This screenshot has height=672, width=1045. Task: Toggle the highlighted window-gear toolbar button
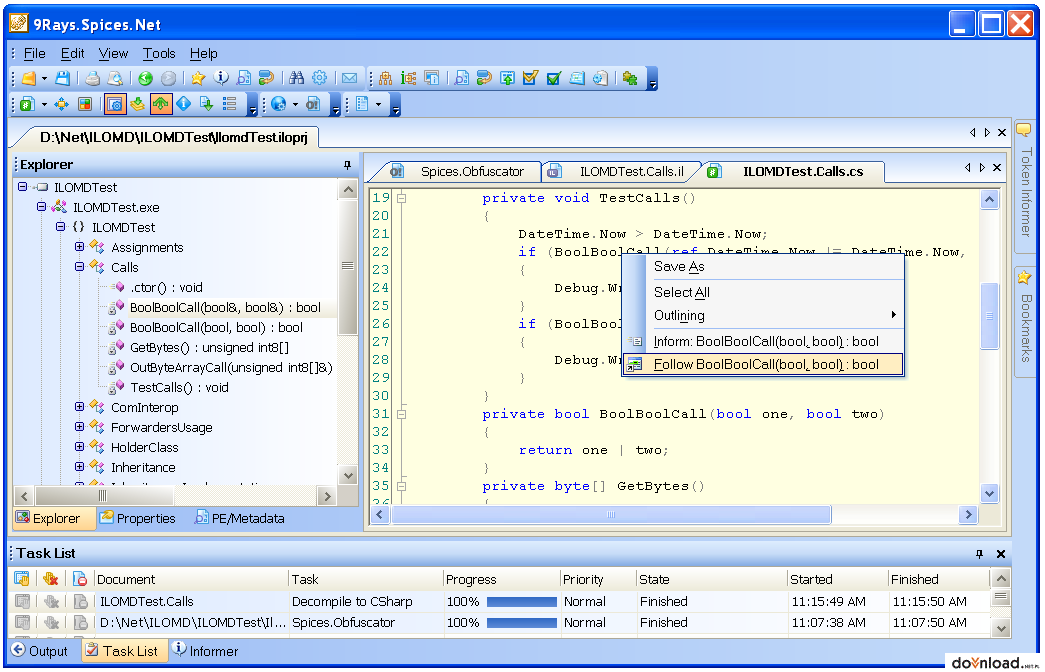pos(115,104)
